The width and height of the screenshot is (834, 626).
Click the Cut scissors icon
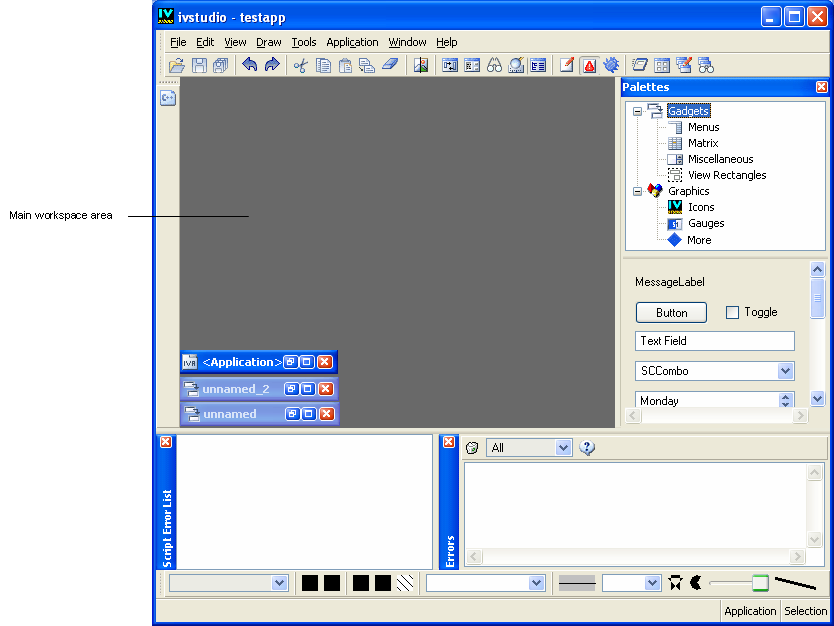coord(300,66)
